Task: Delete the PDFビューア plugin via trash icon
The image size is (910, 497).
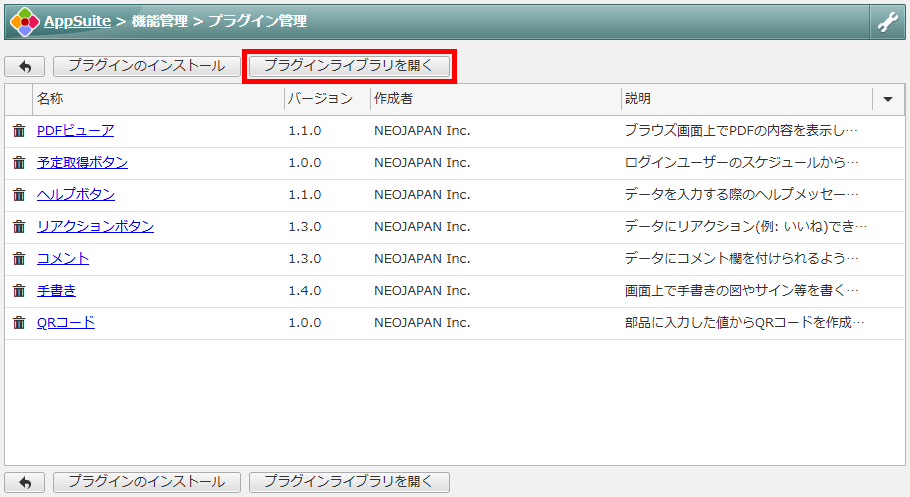Action: [x=19, y=130]
